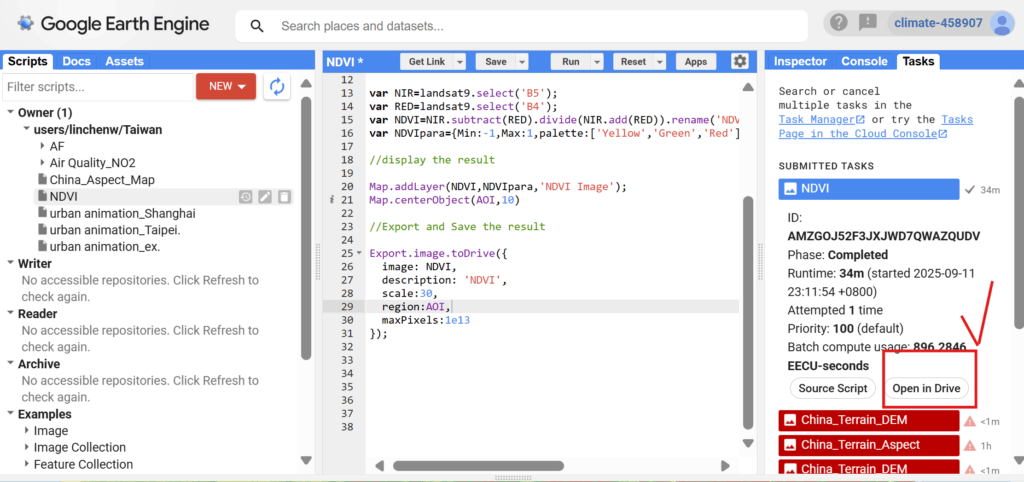Open the feedback speech bubble icon
This screenshot has width=1024, height=482.
(x=867, y=23)
